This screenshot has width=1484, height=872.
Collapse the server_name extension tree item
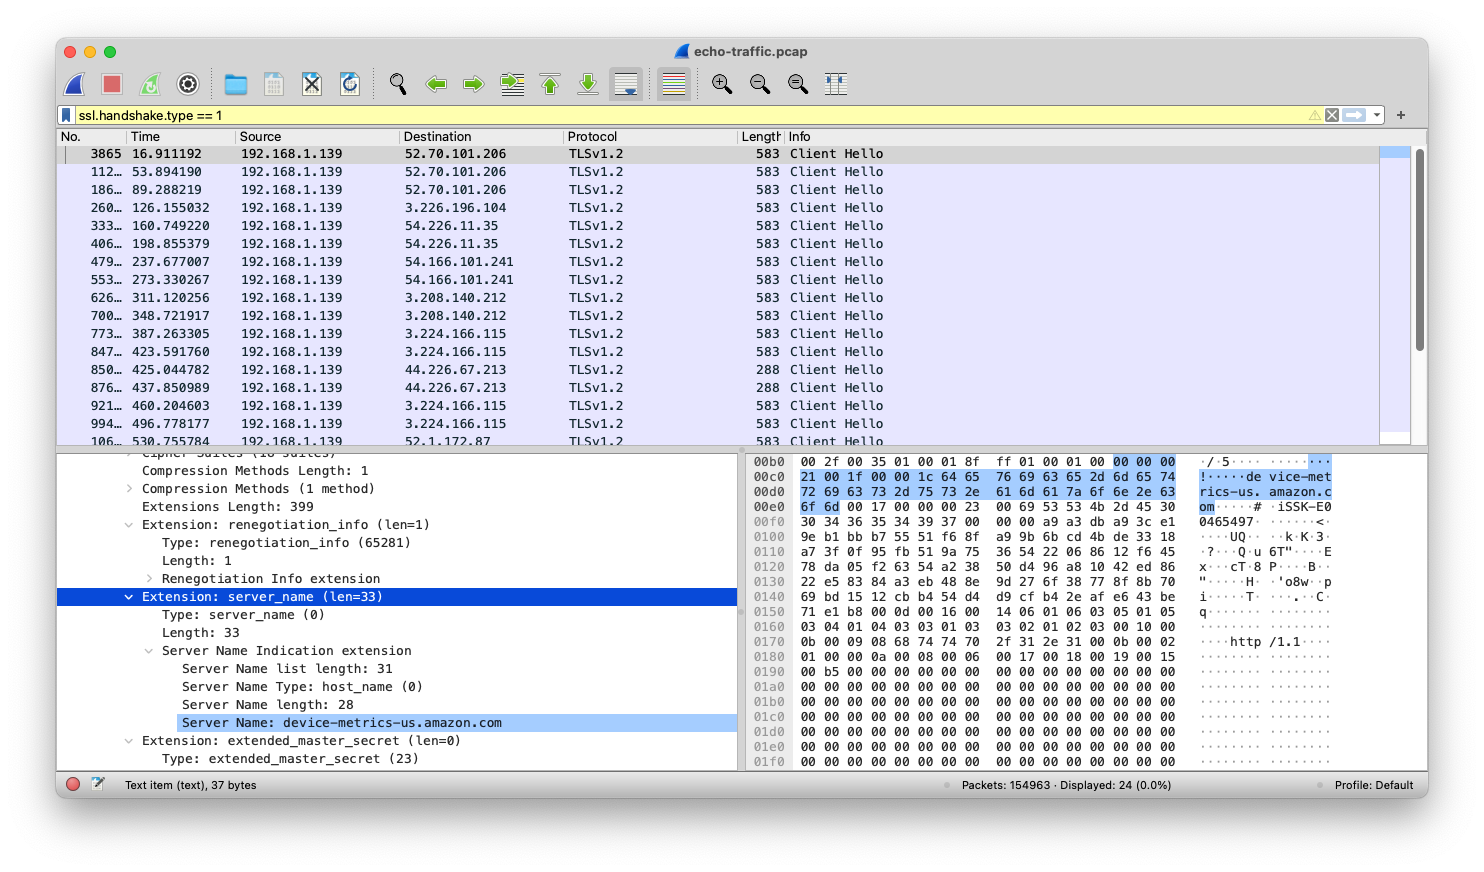point(129,597)
